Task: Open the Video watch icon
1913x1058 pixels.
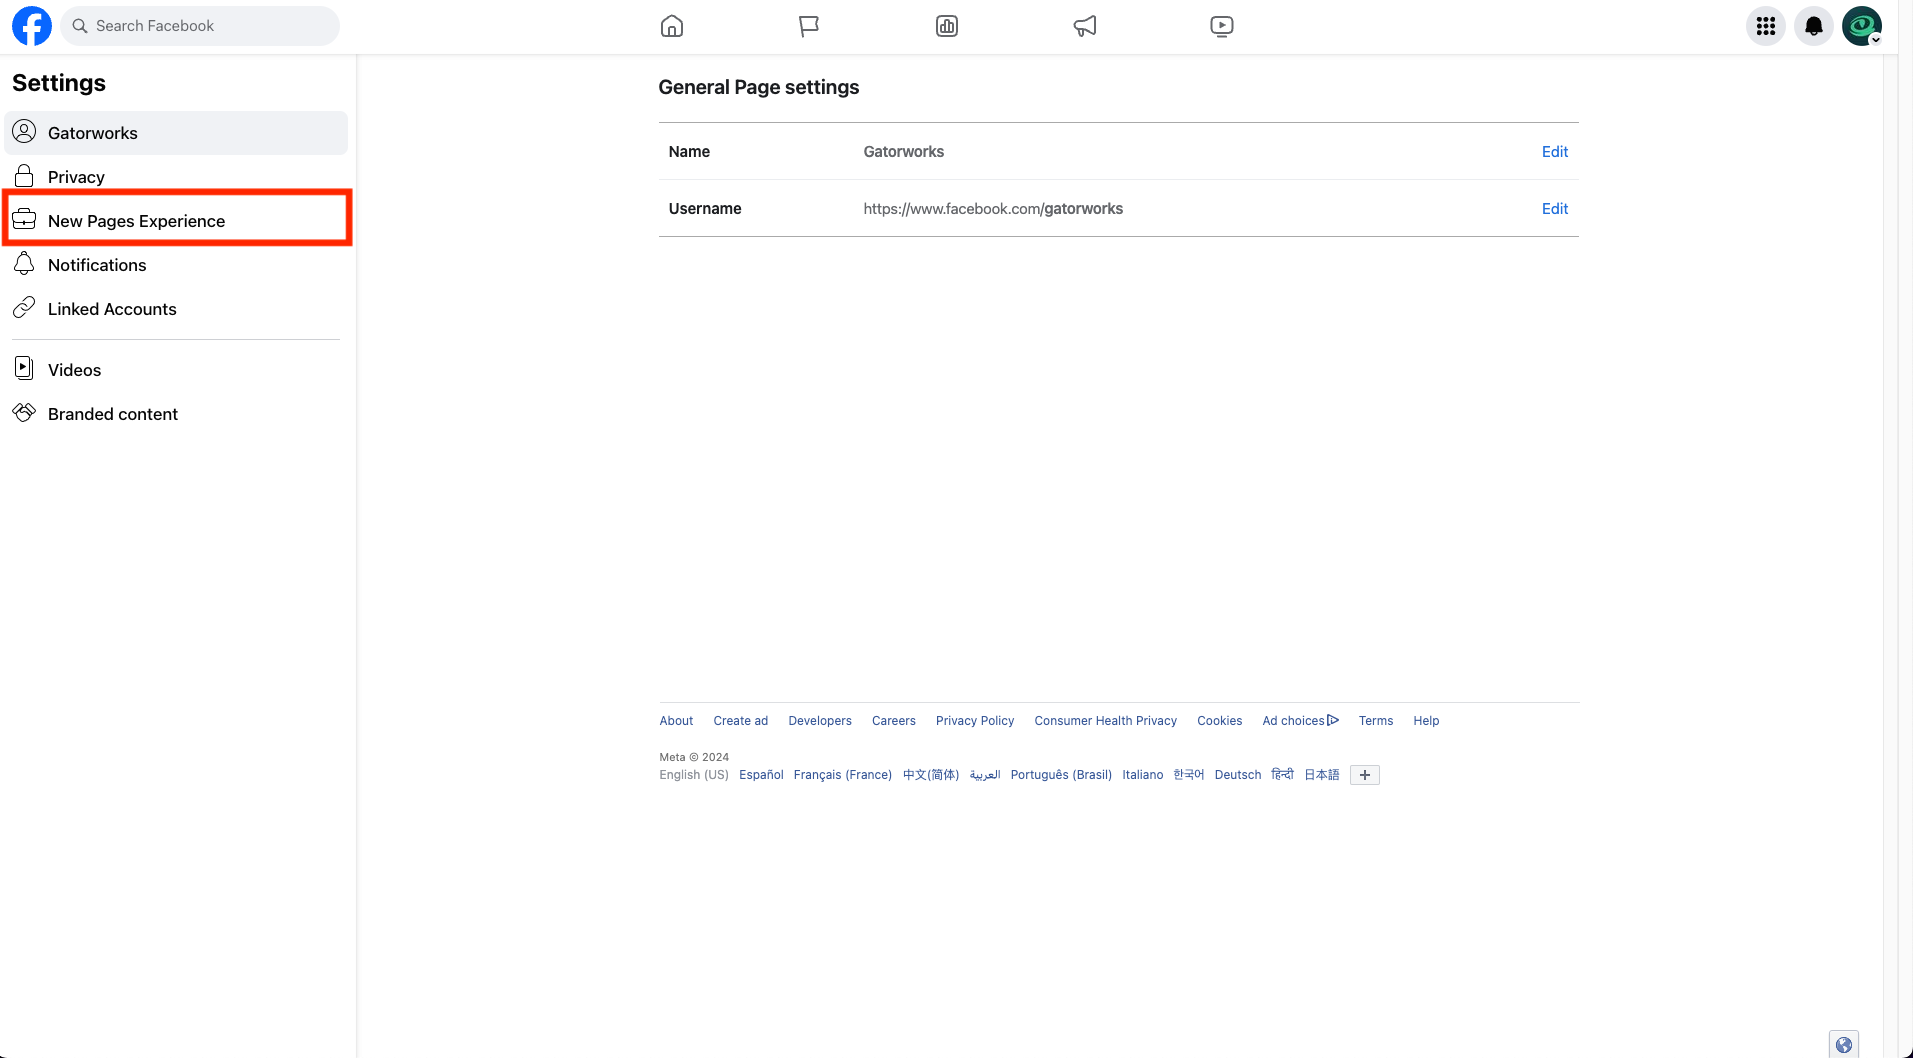Action: (x=1220, y=25)
